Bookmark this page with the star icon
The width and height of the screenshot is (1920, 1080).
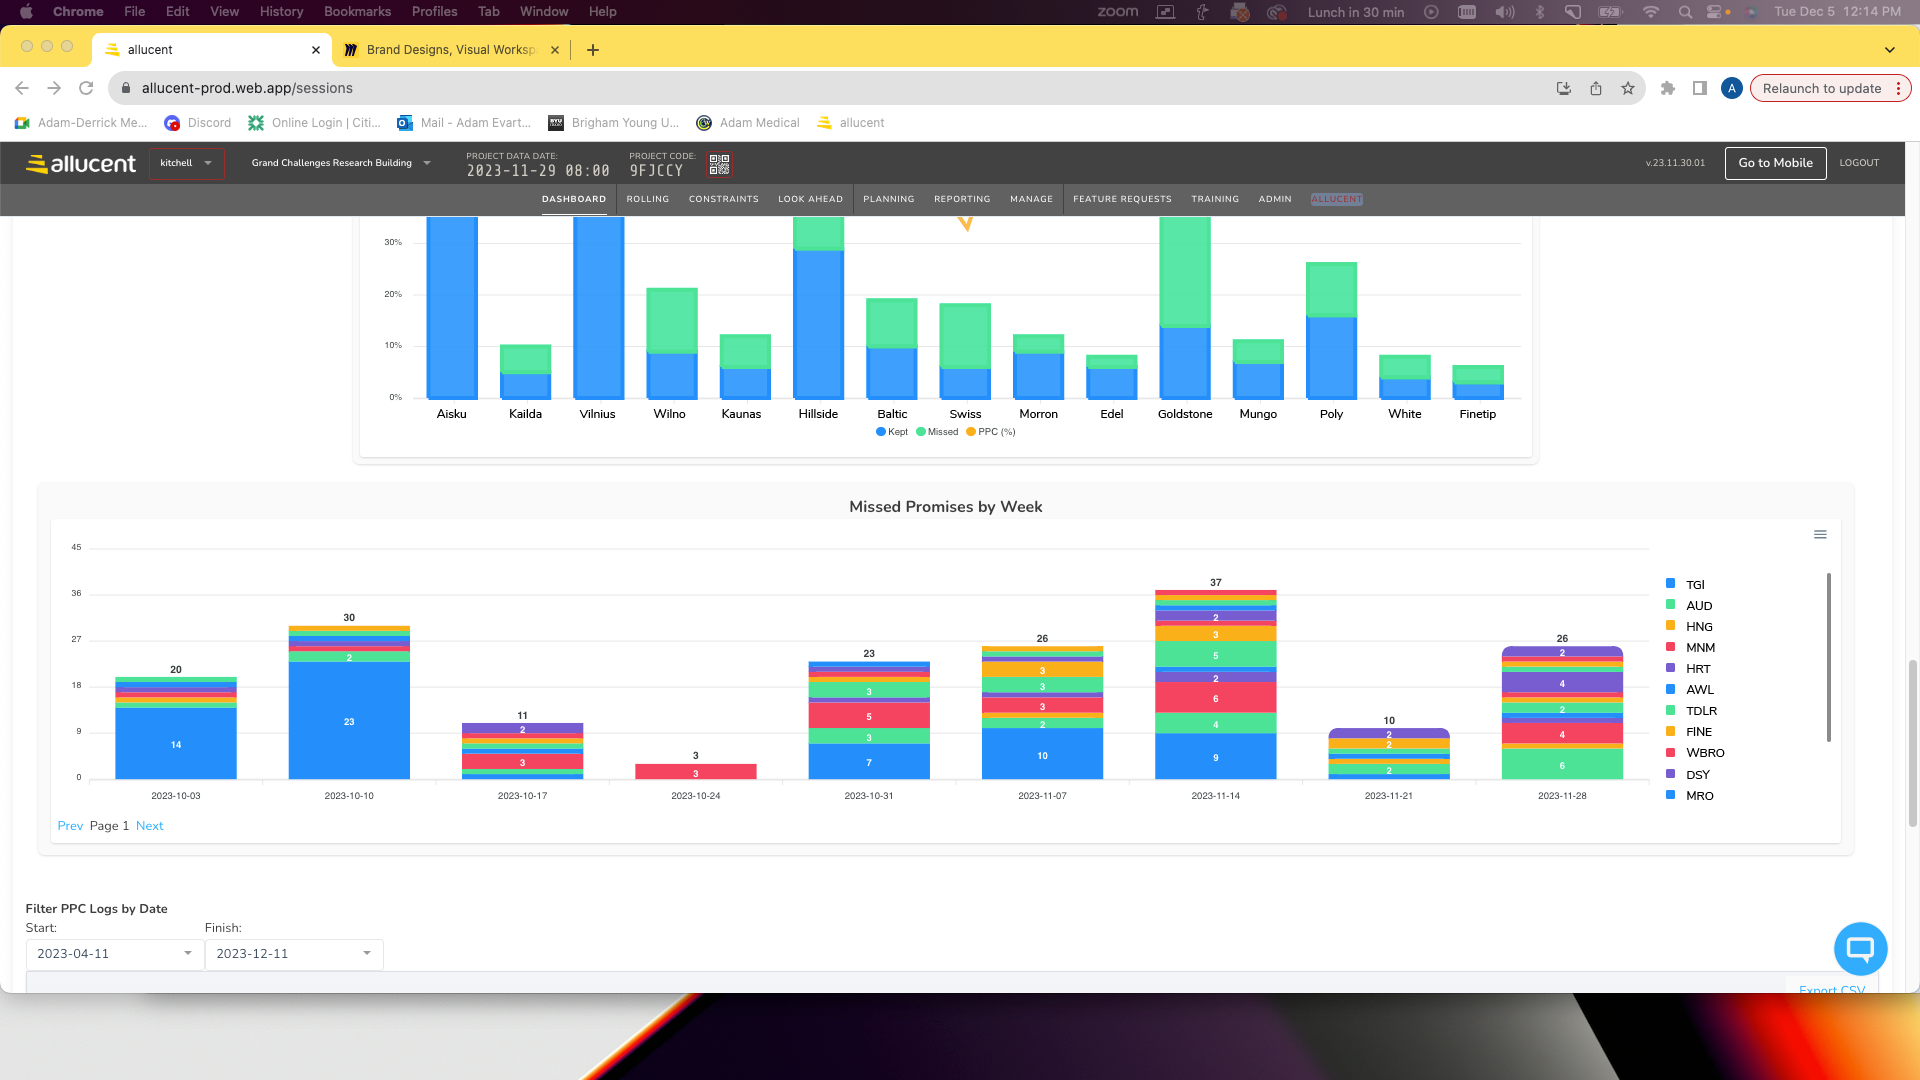pyautogui.click(x=1628, y=88)
